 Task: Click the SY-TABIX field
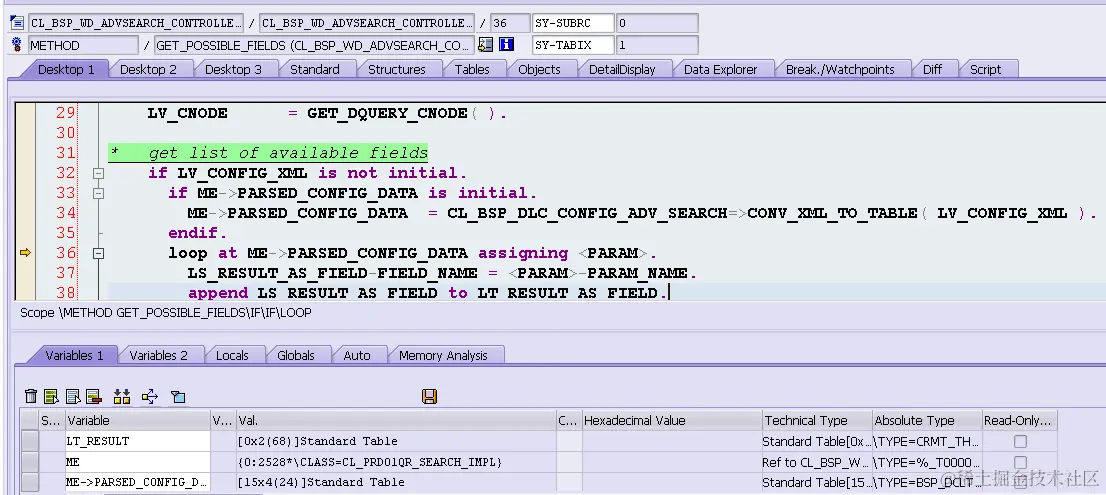pyautogui.click(x=573, y=45)
